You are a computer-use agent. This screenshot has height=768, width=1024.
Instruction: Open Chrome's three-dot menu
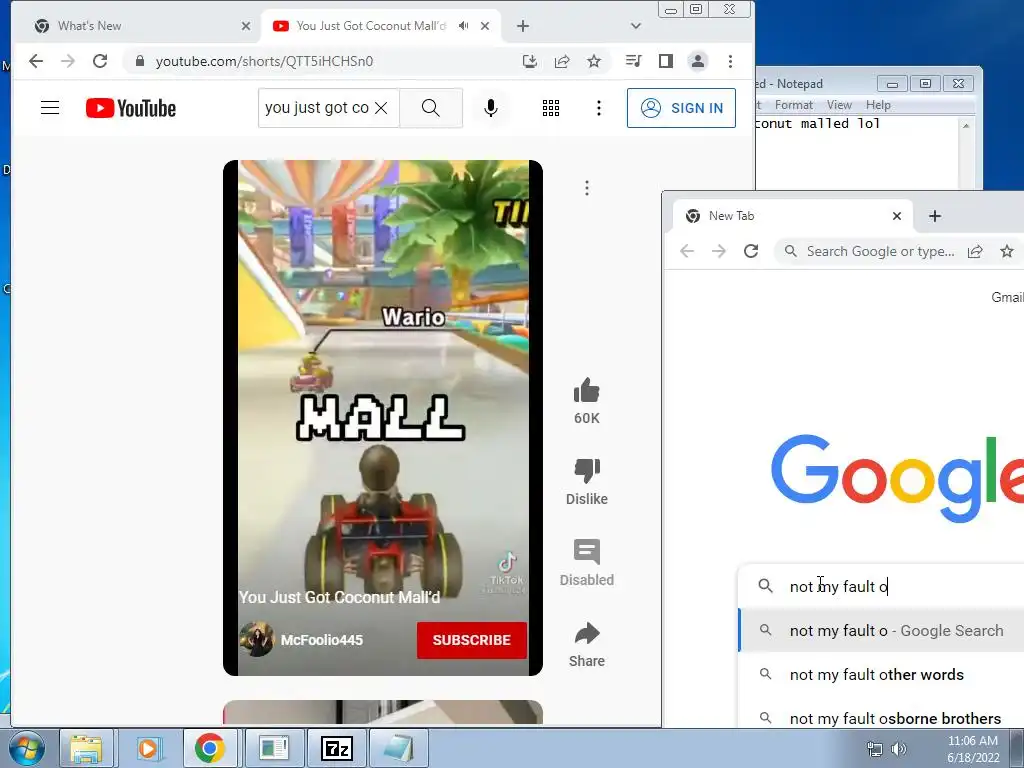coord(730,61)
